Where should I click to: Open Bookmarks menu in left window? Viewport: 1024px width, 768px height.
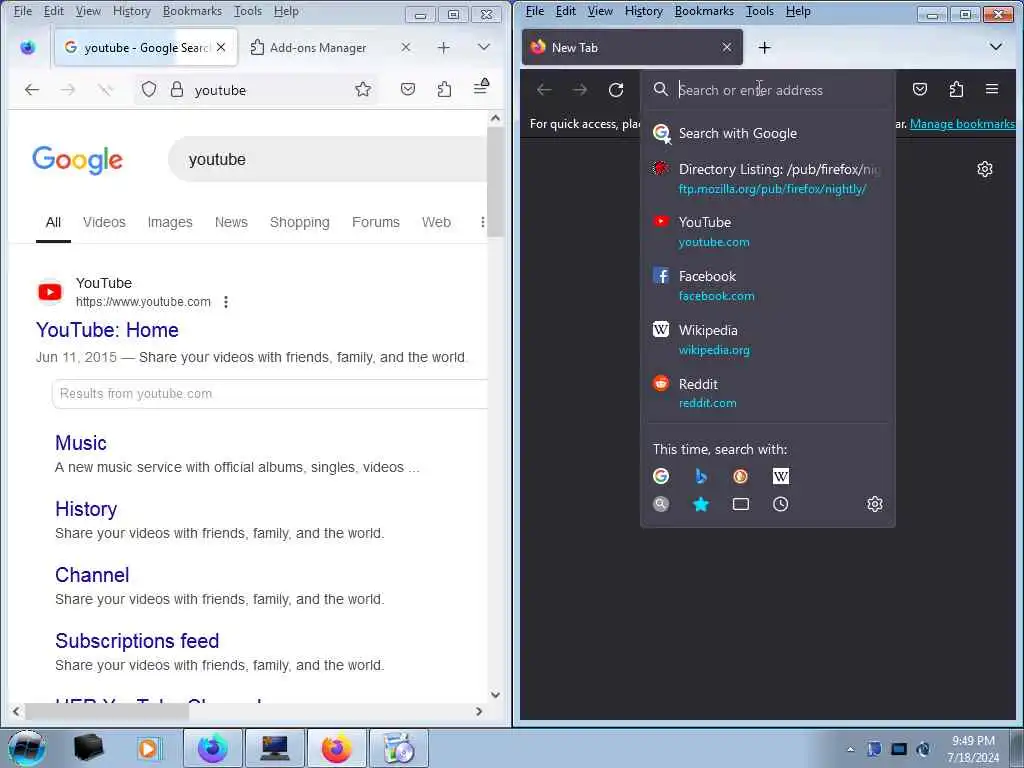(192, 11)
